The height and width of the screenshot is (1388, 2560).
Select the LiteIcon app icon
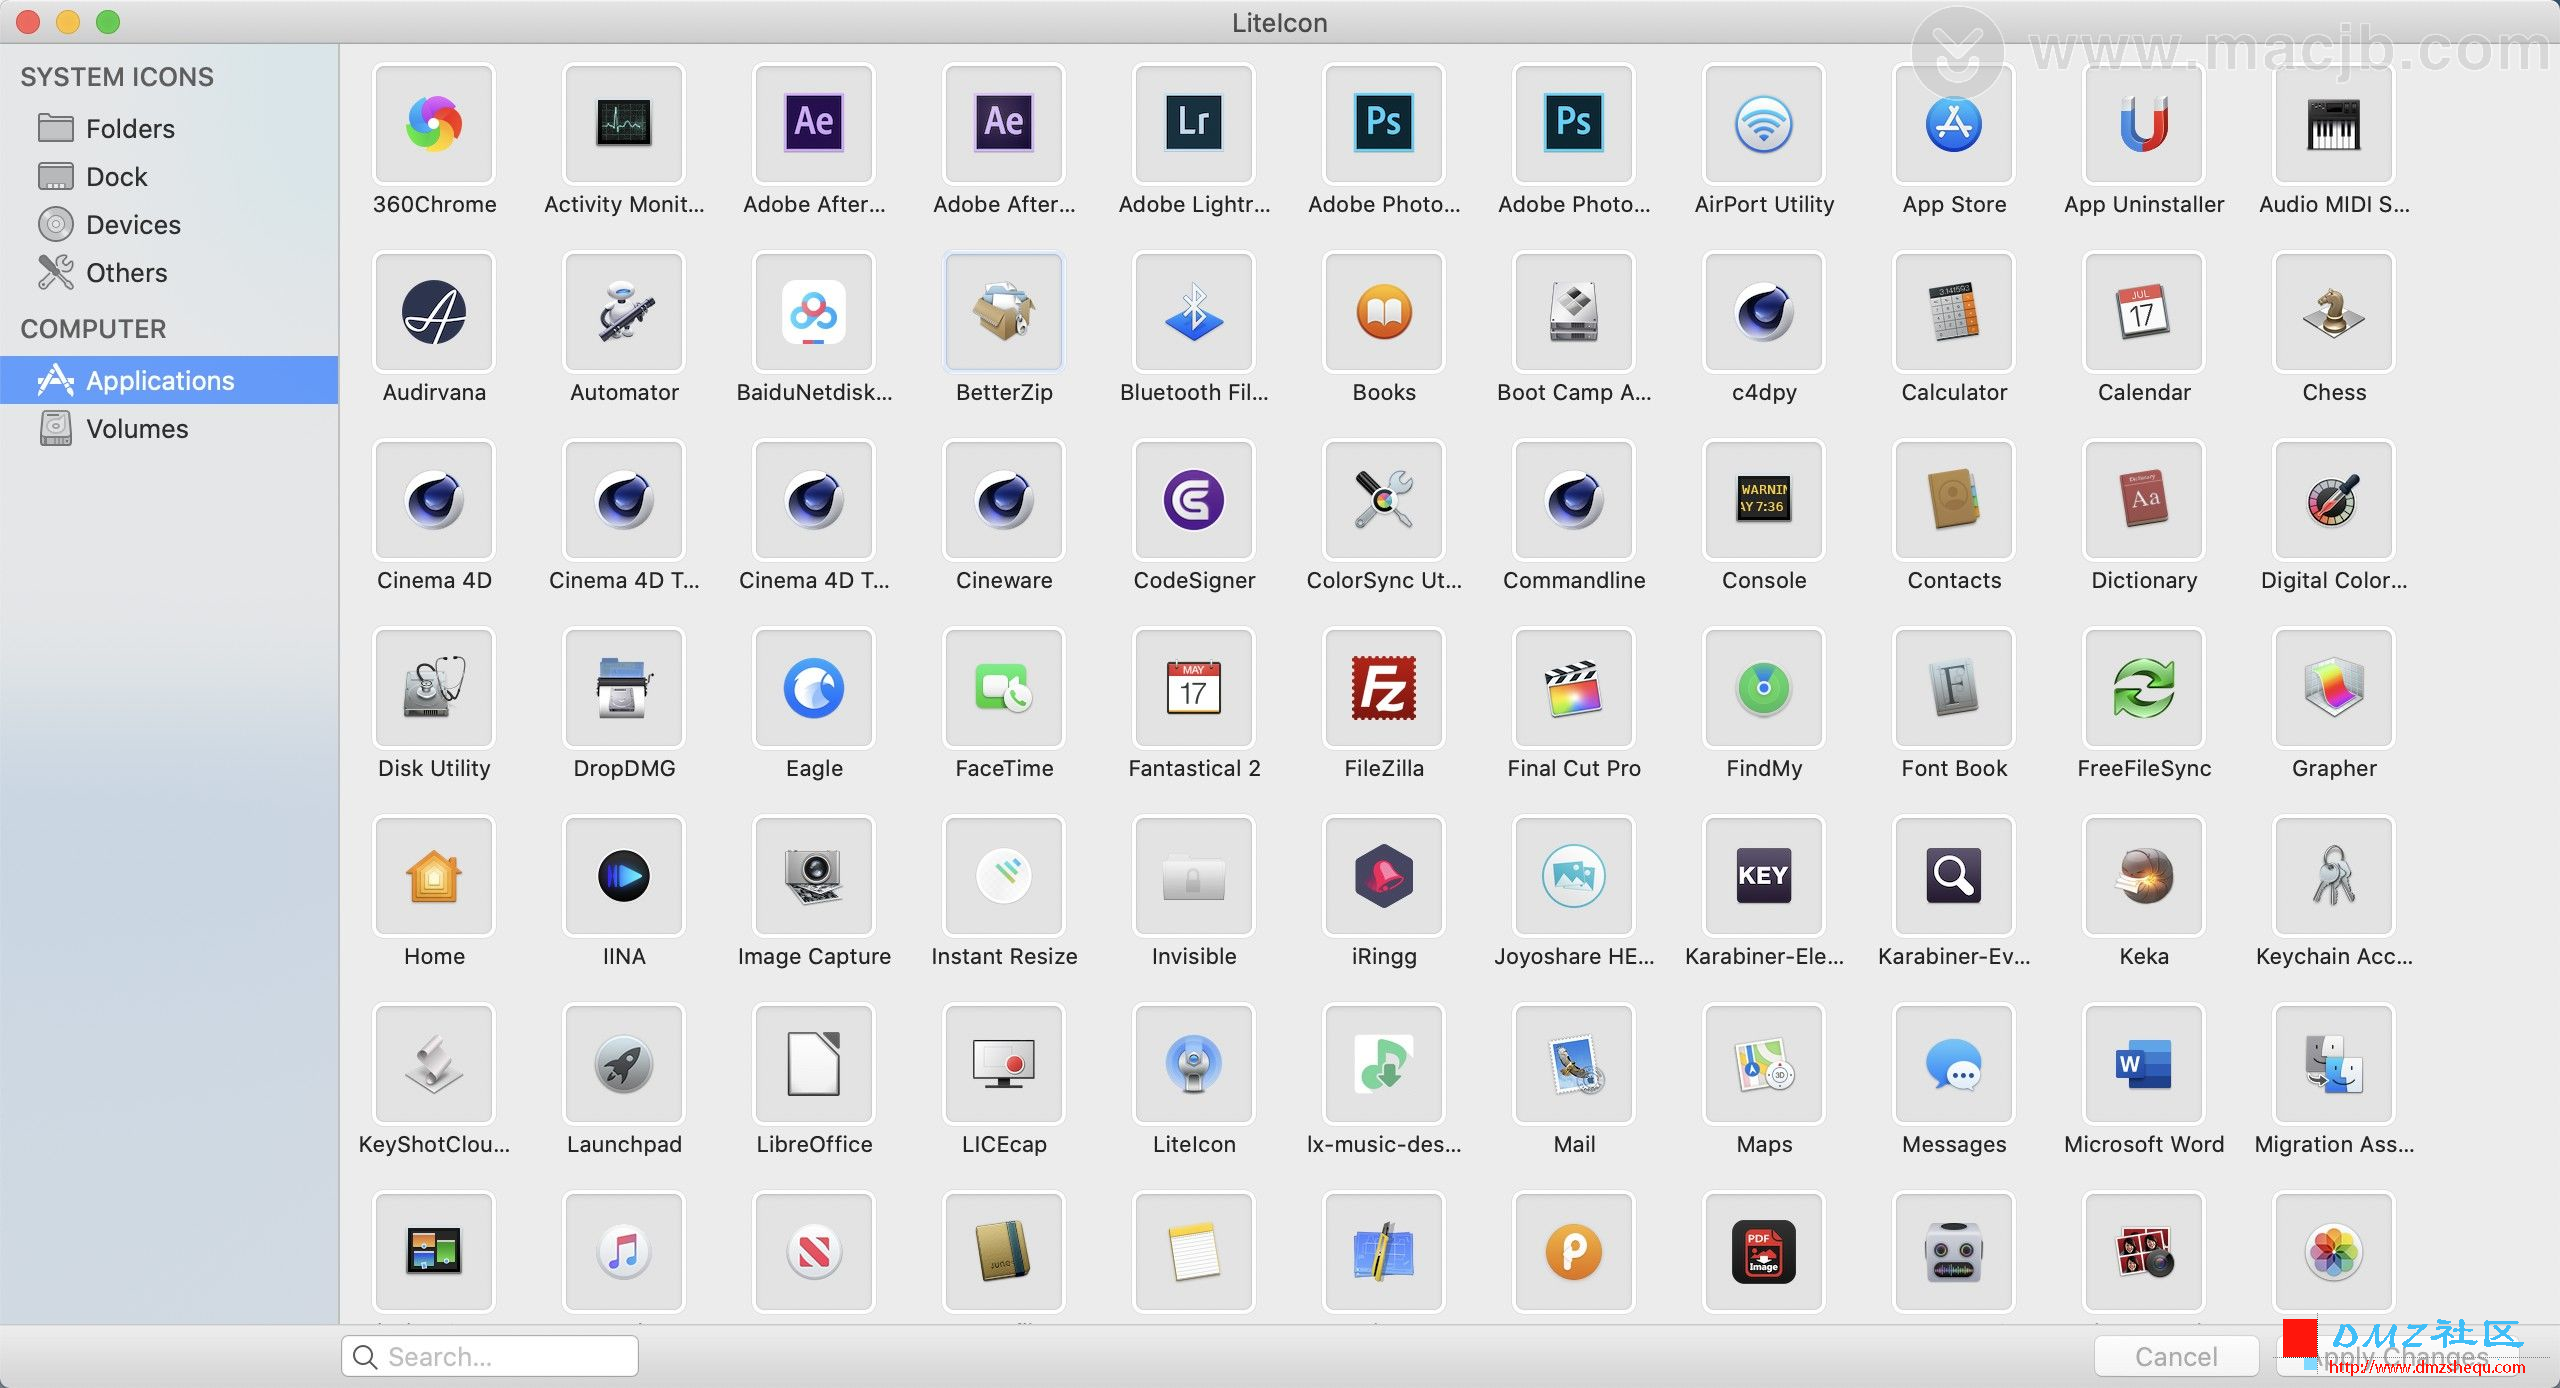1194,1064
